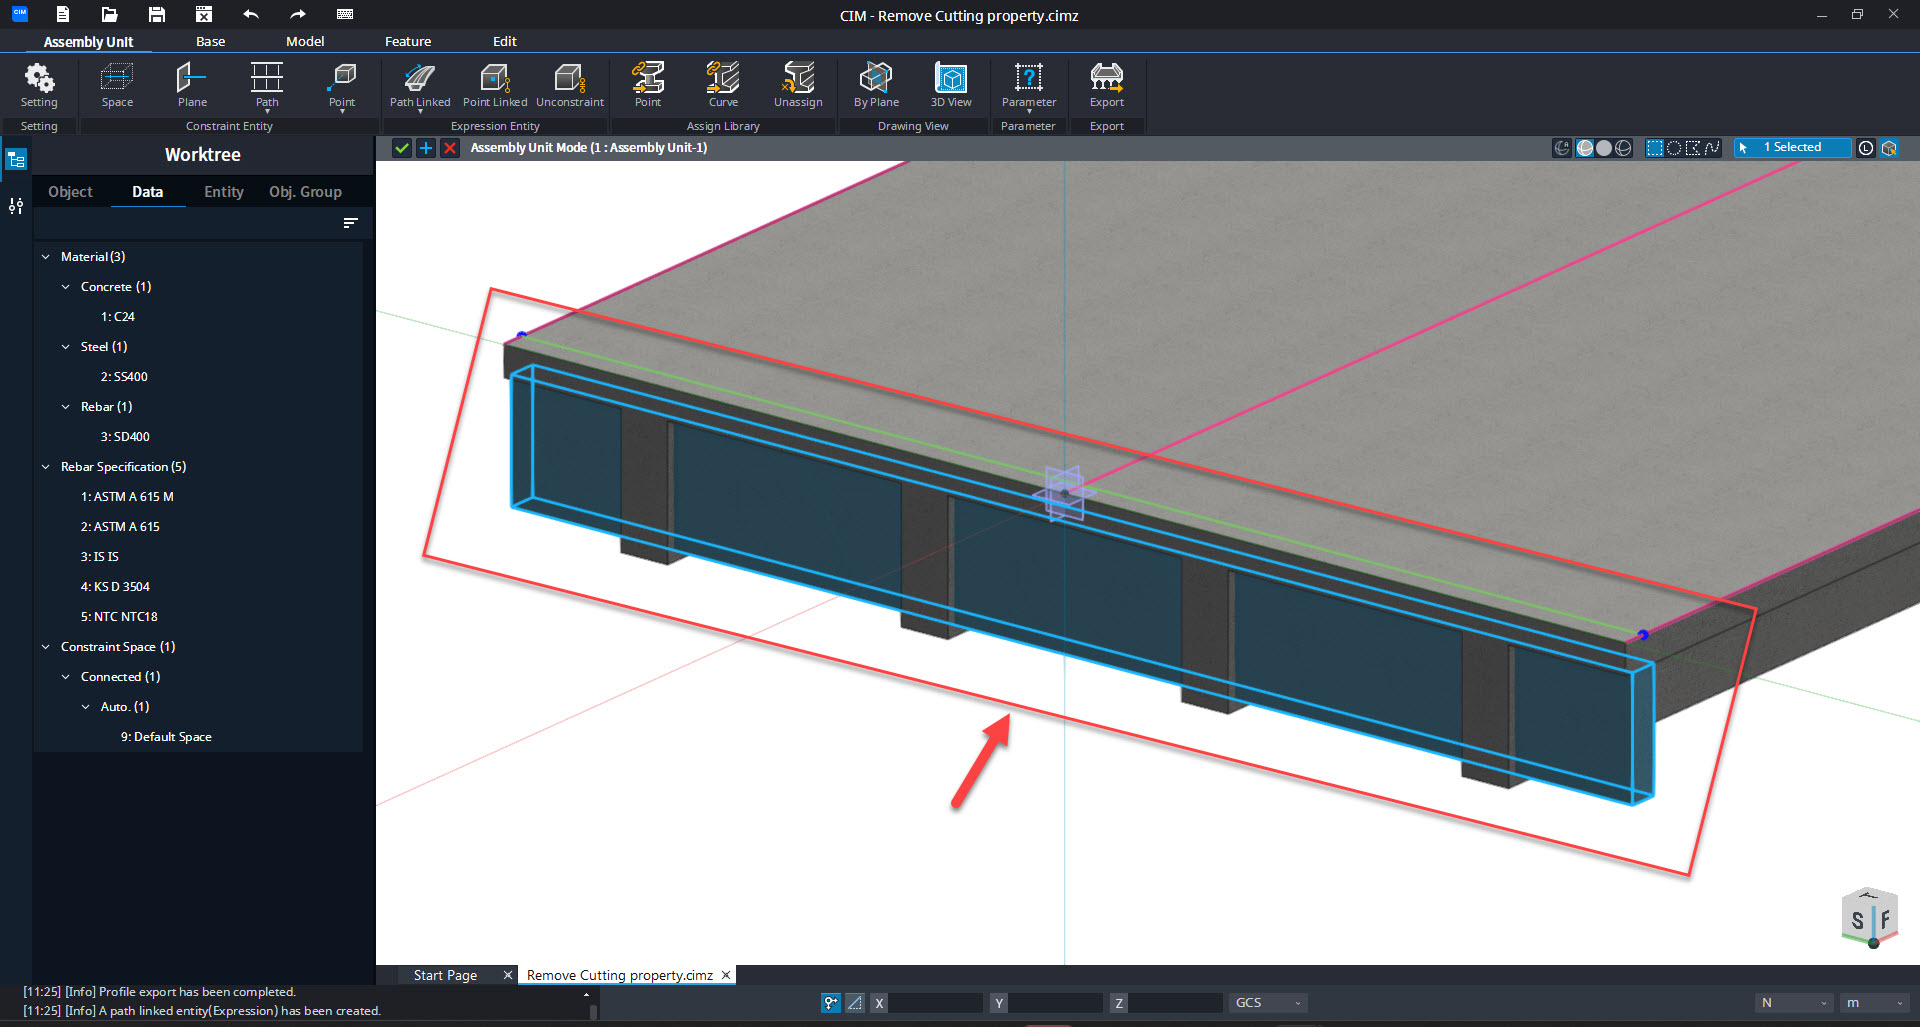Collapse the Material (3) tree node

pos(46,257)
